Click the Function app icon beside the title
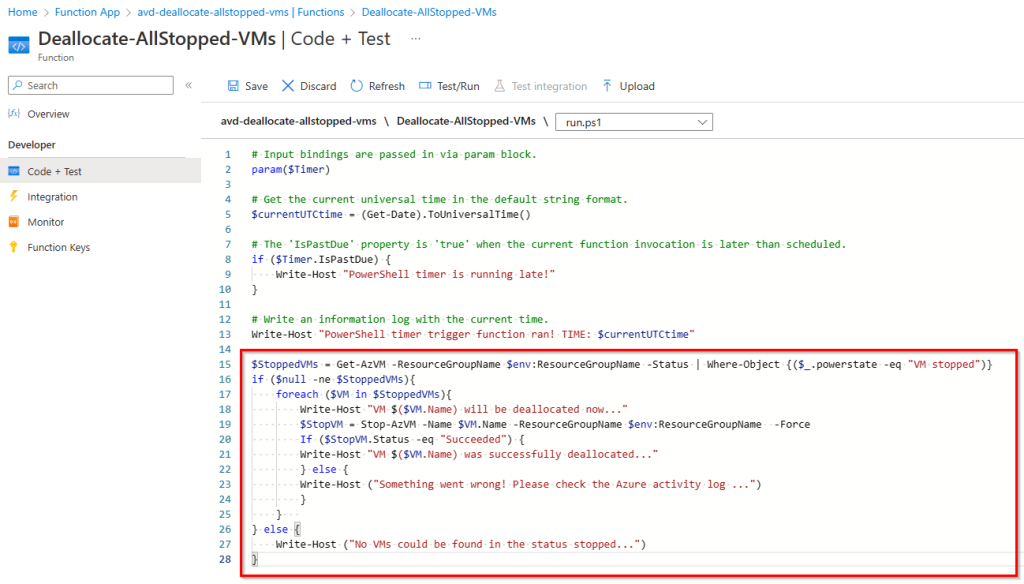Screen dimensions: 1024x584 [x=22, y=44]
